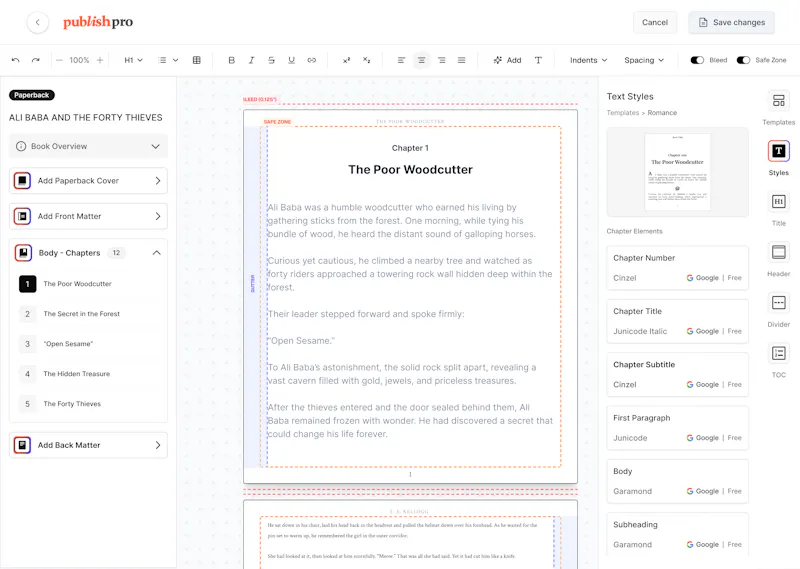Click the zoom level 100% value
The width and height of the screenshot is (800, 569).
(80, 60)
